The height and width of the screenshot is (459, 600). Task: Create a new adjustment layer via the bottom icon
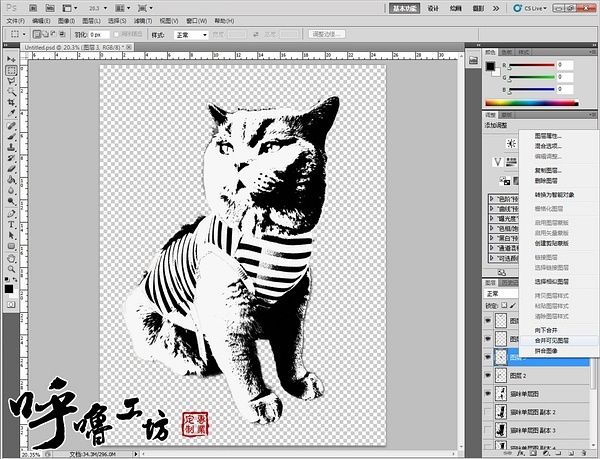tap(546, 453)
